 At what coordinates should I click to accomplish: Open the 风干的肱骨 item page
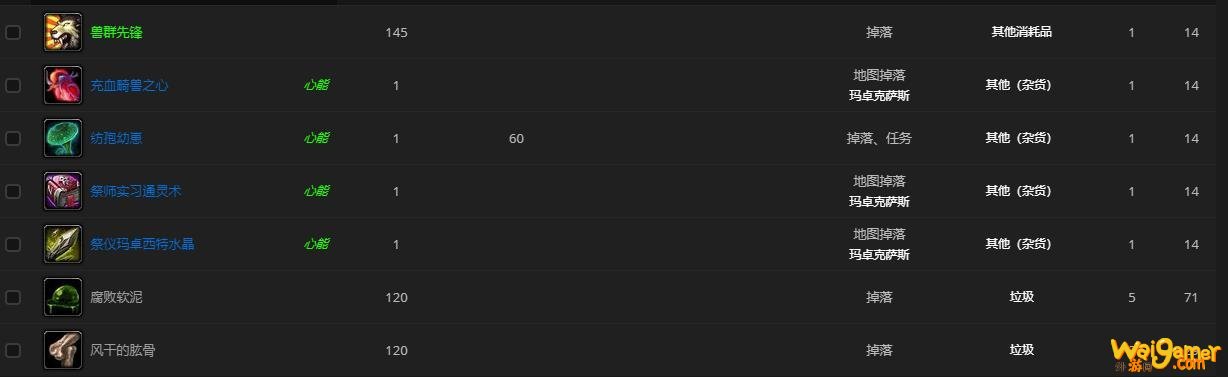click(x=123, y=350)
